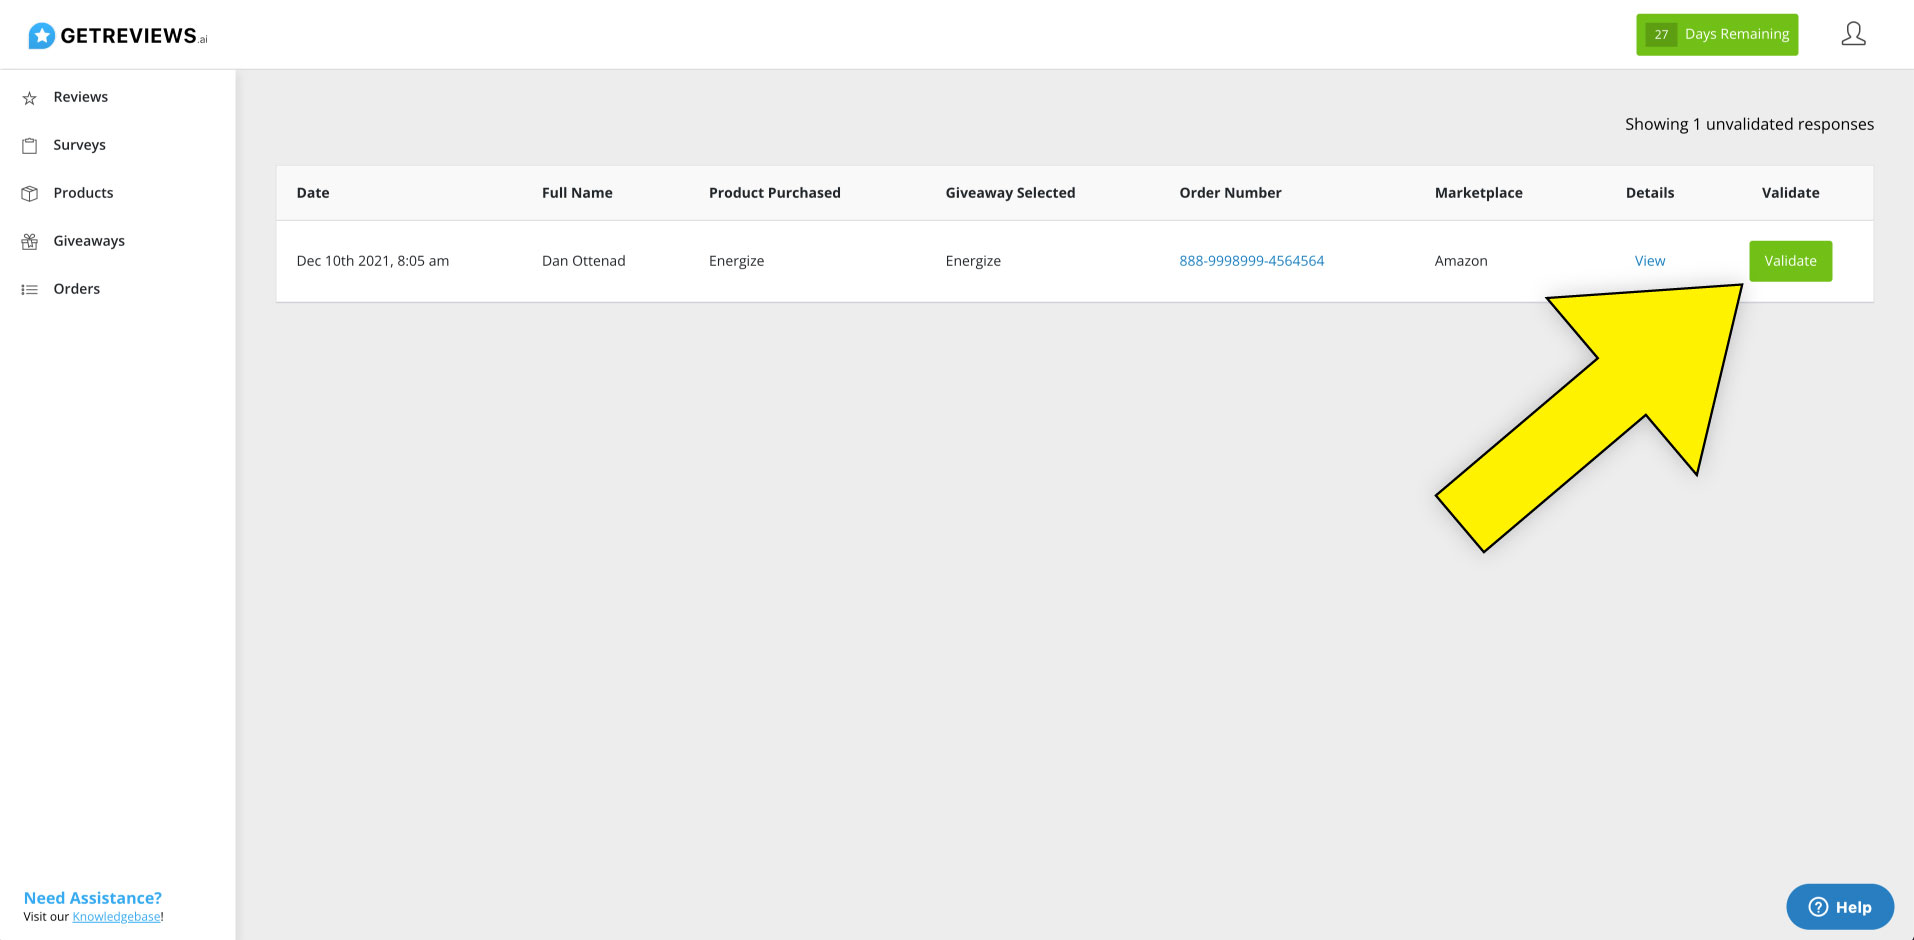Switch to the Giveaways section
Image resolution: width=1914 pixels, height=940 pixels.
(x=89, y=240)
